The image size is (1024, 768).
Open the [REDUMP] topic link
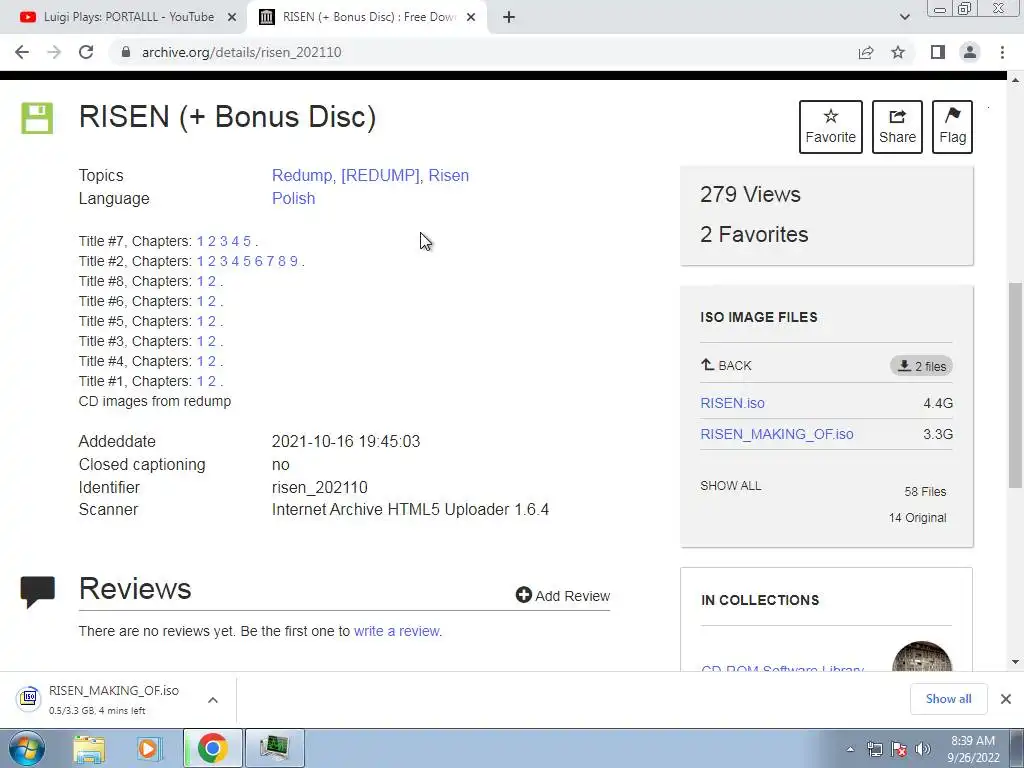coord(380,176)
